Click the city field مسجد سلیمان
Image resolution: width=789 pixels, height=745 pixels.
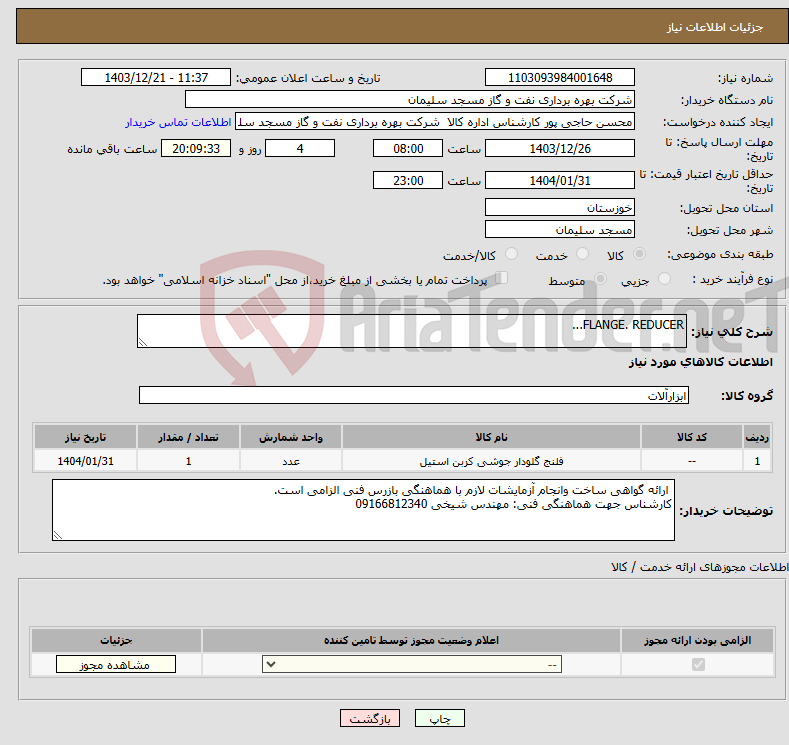click(560, 229)
